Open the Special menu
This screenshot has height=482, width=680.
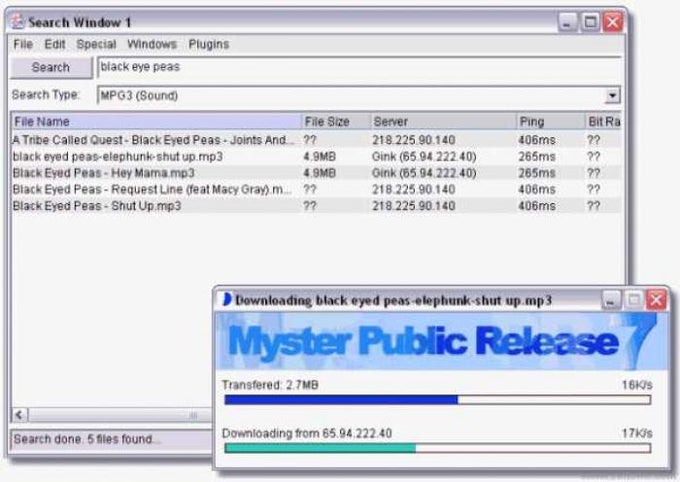pos(96,44)
